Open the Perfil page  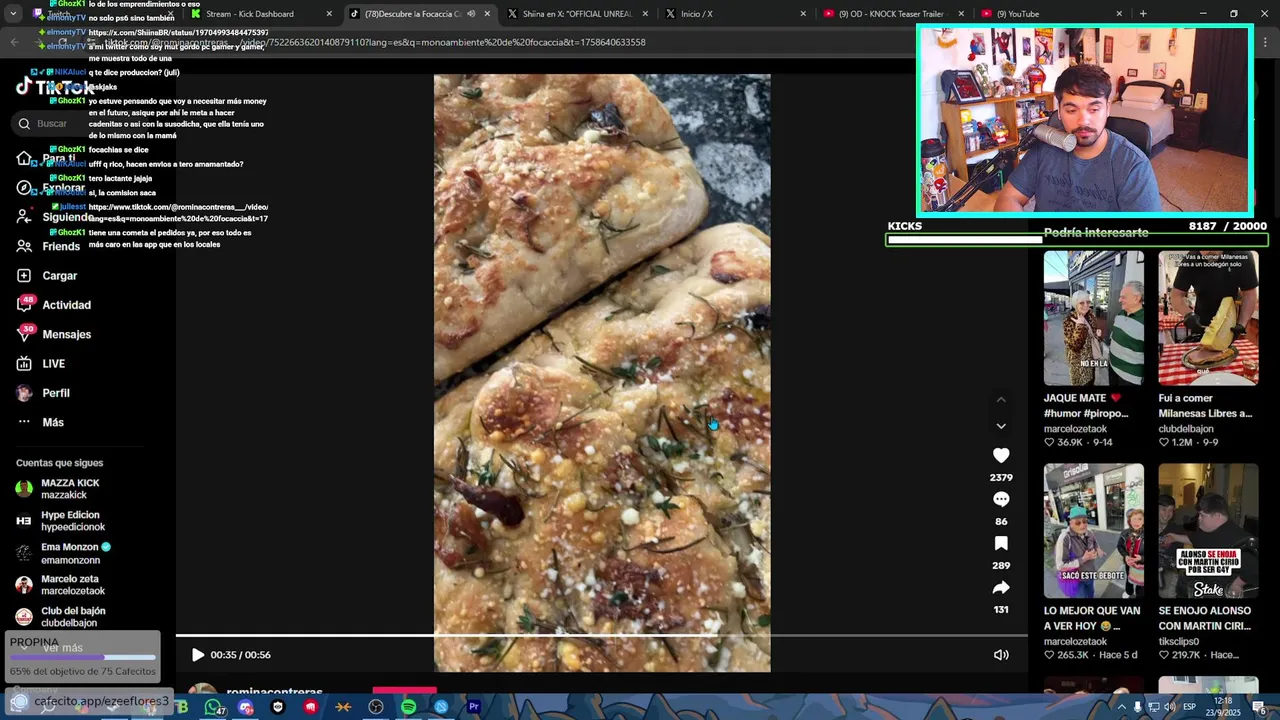coord(43,393)
